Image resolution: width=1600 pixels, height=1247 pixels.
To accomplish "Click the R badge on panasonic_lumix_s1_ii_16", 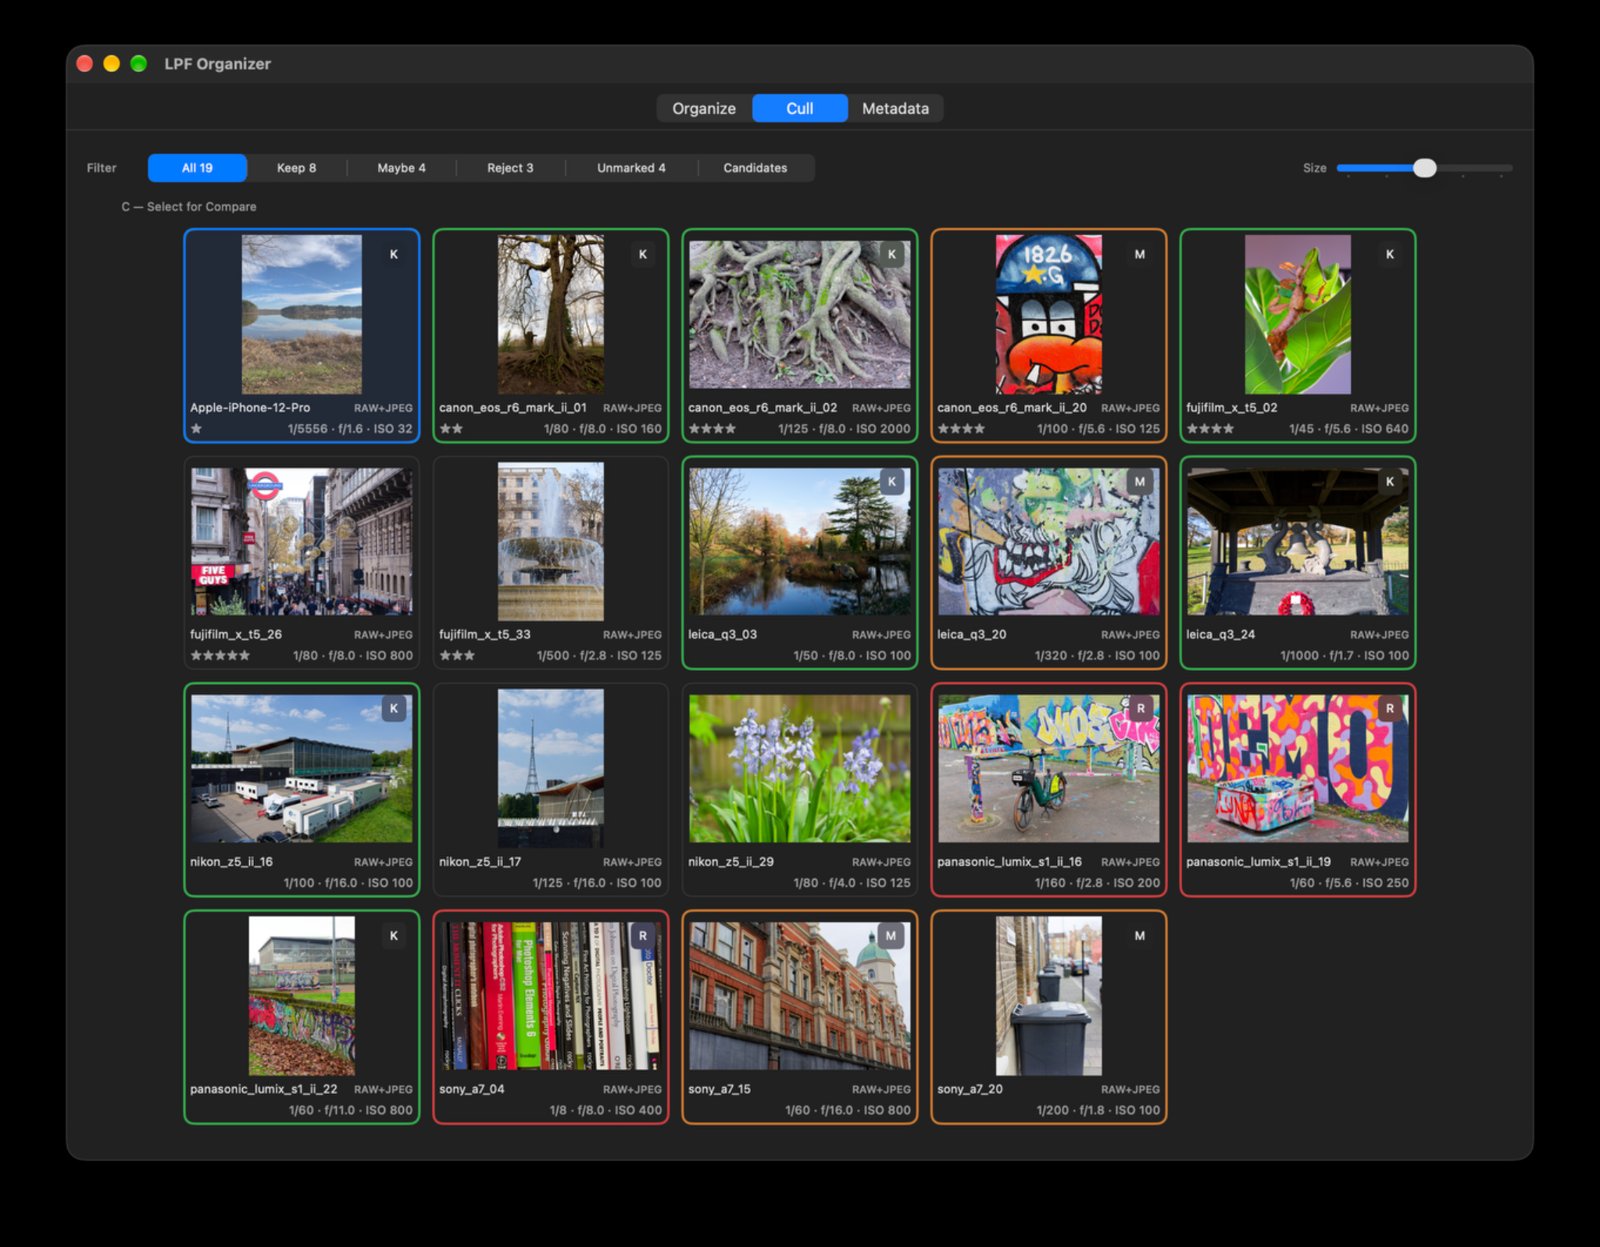I will point(1140,708).
